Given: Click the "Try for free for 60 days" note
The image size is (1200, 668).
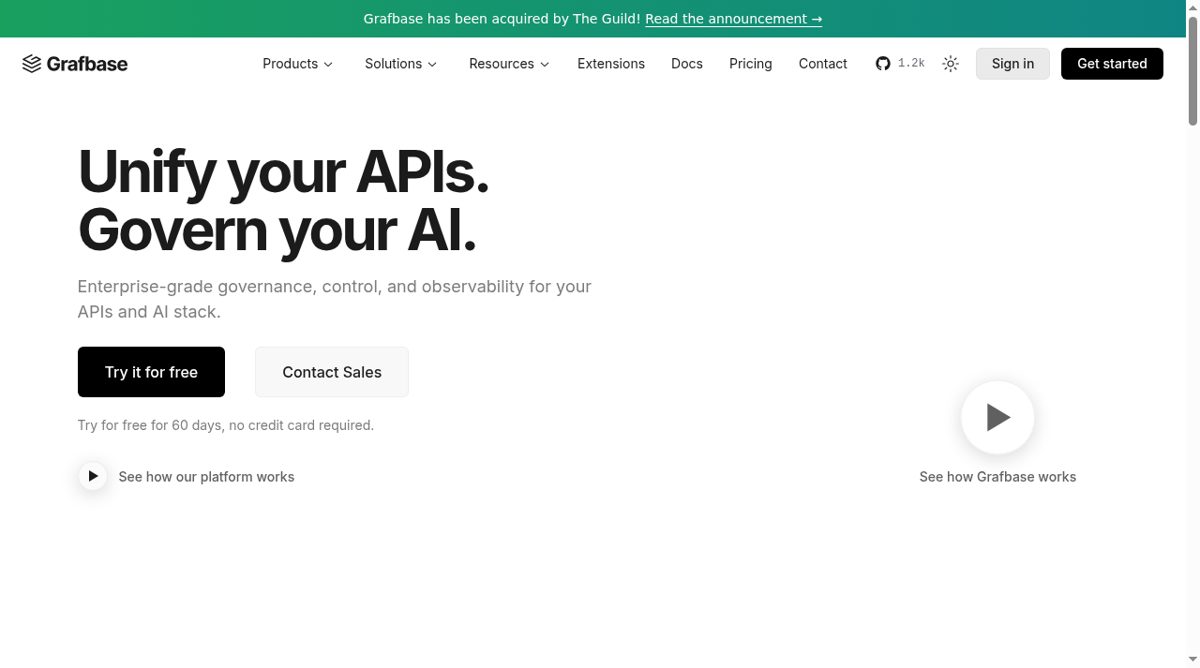Looking at the screenshot, I should (x=226, y=425).
